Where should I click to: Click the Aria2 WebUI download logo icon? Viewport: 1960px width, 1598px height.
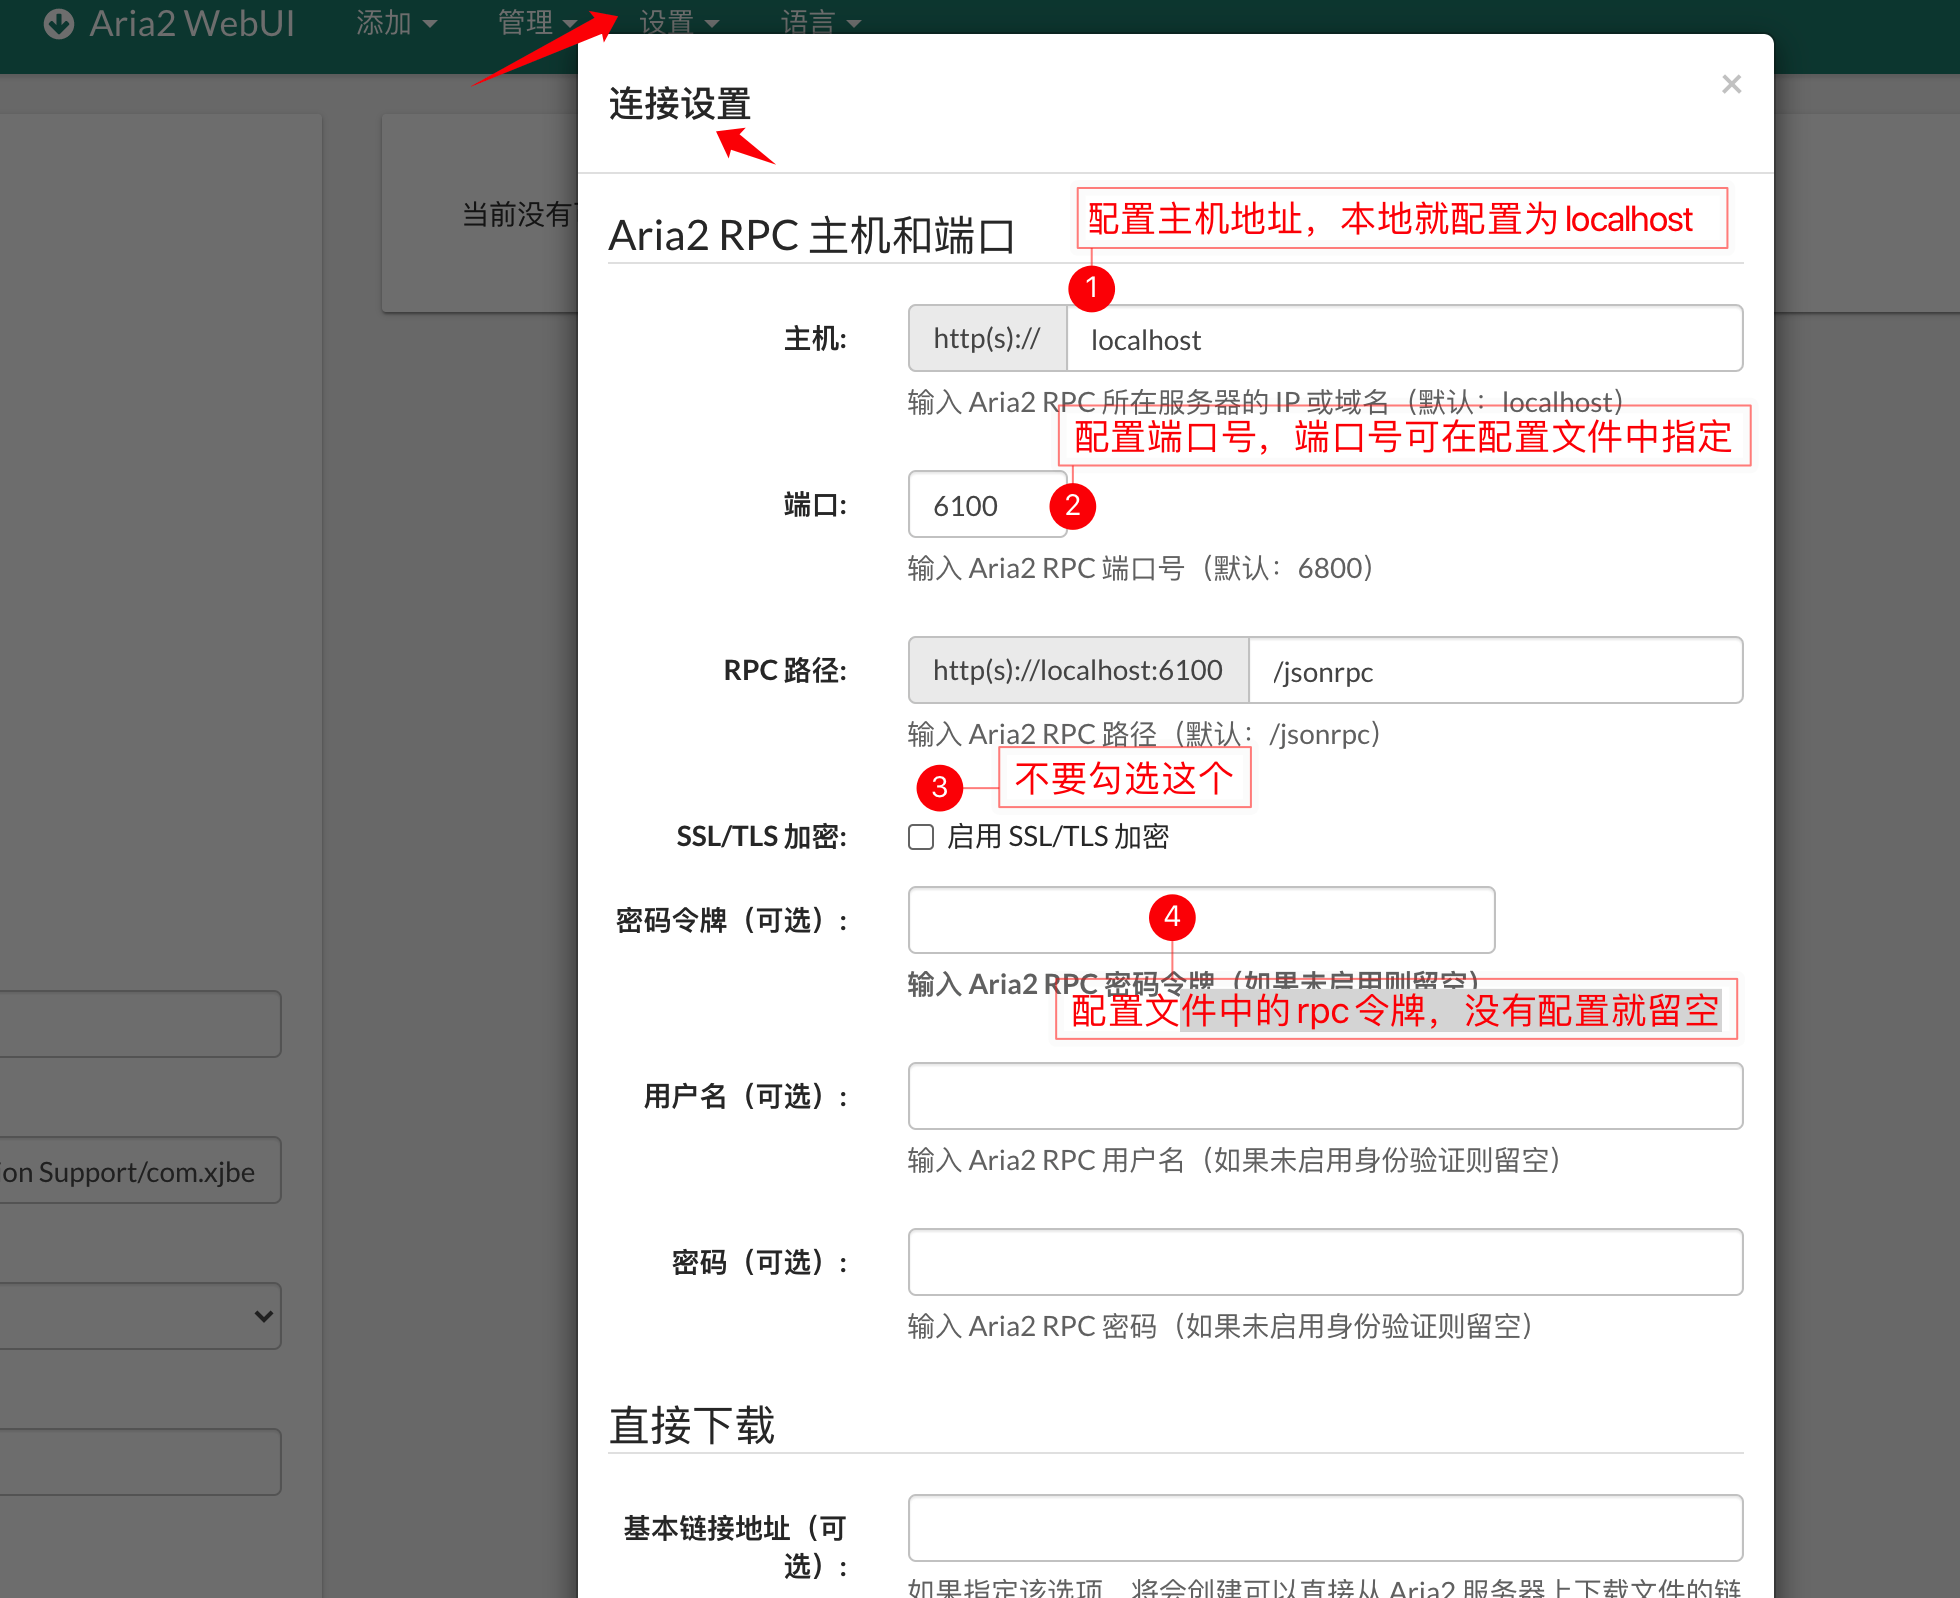tap(59, 23)
